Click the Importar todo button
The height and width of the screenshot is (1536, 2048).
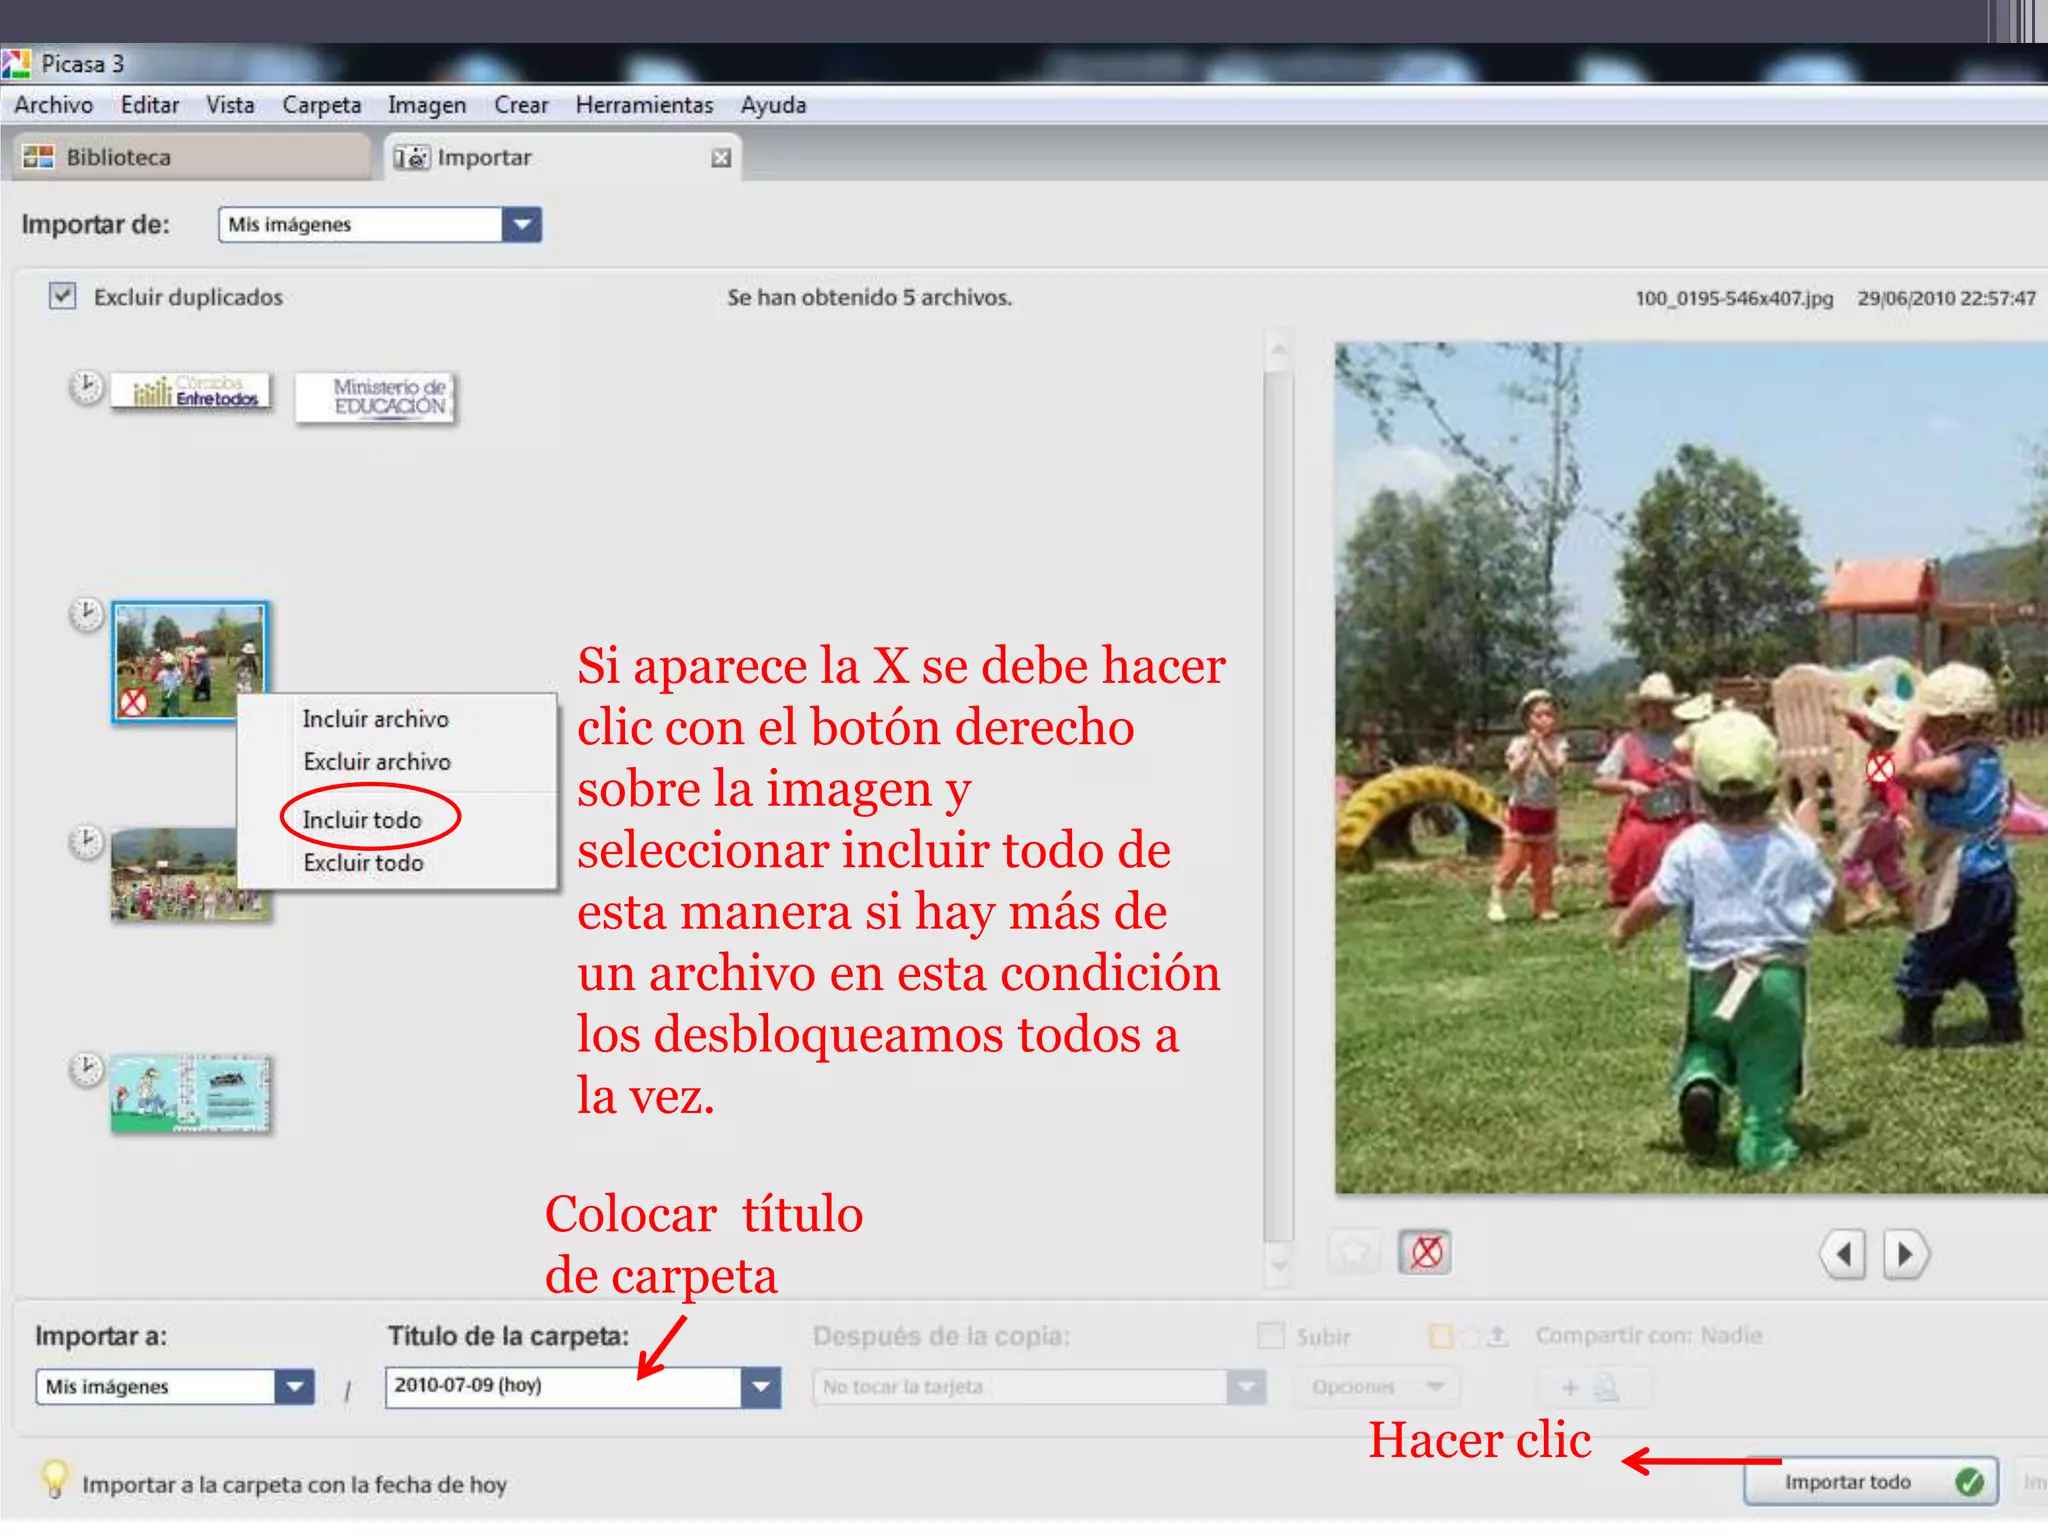tap(1871, 1482)
